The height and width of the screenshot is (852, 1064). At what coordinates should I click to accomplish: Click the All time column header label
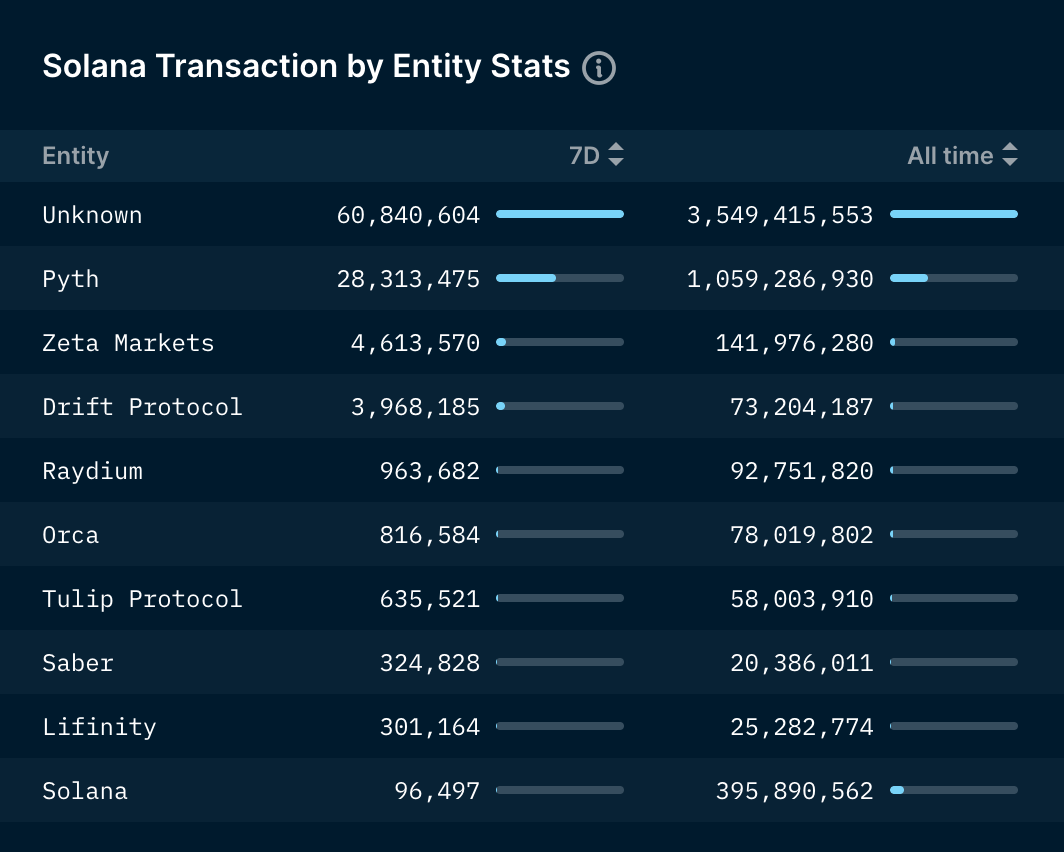click(x=950, y=155)
